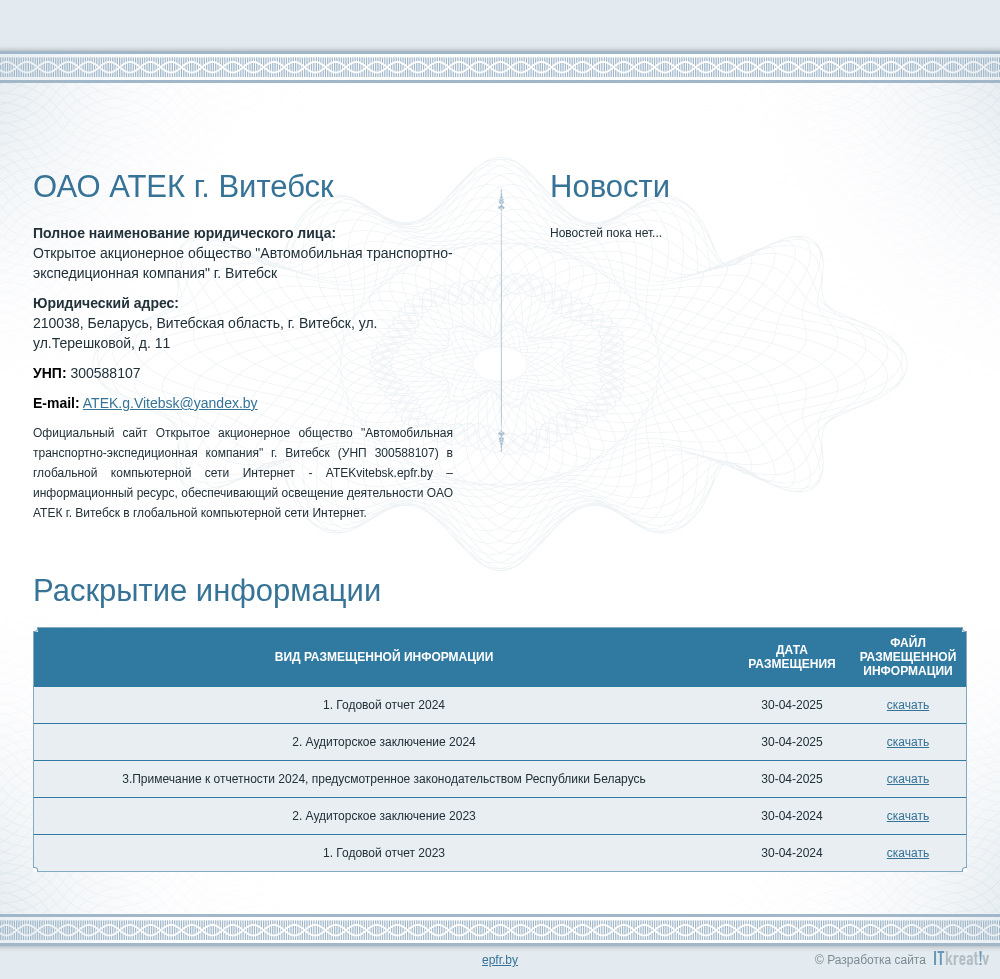Click the Примечание к отчетности 2024 cell
This screenshot has width=1000, height=979.
pos(384,779)
